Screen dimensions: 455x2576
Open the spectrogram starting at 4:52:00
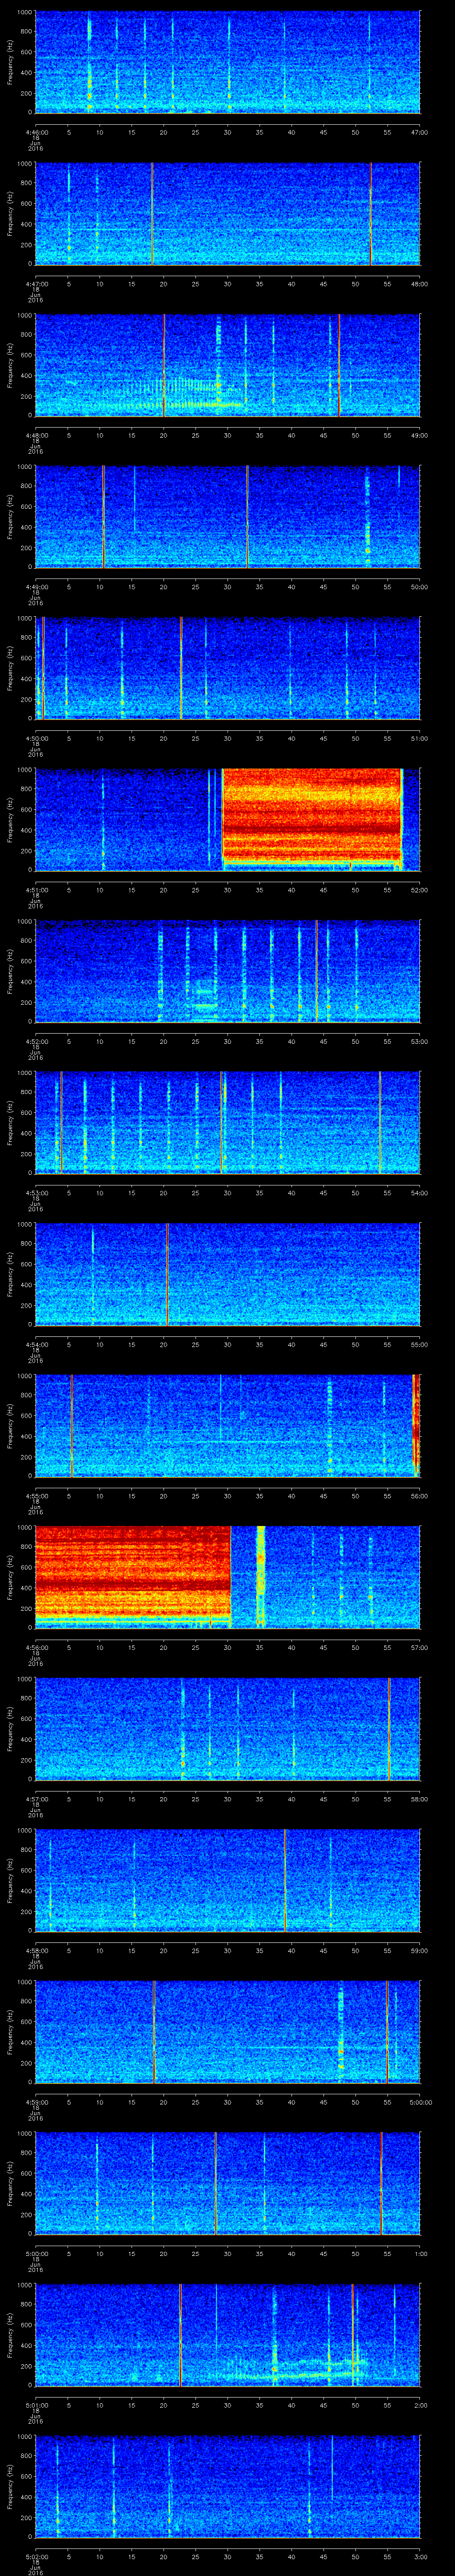click(x=227, y=972)
